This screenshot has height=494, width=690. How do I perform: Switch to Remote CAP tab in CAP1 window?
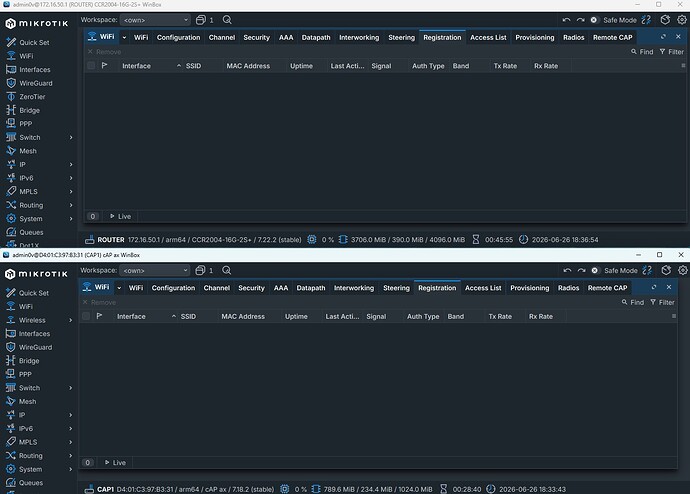click(x=607, y=288)
